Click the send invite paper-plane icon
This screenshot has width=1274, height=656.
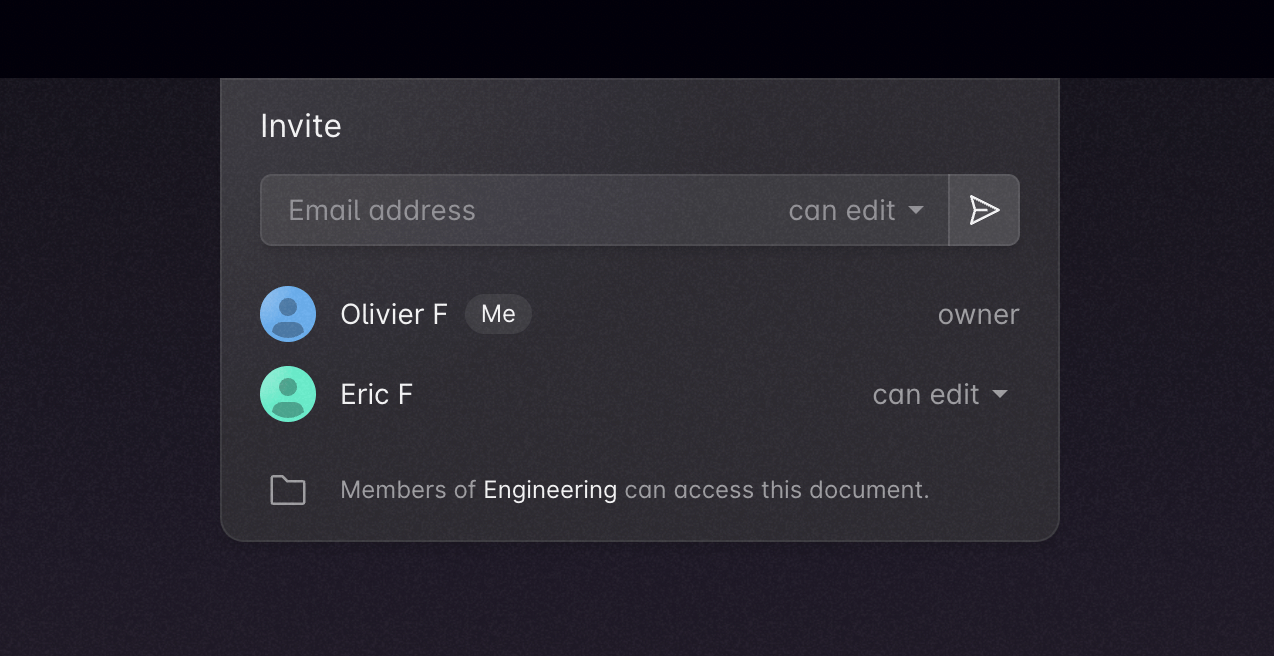pyautogui.click(x=984, y=210)
